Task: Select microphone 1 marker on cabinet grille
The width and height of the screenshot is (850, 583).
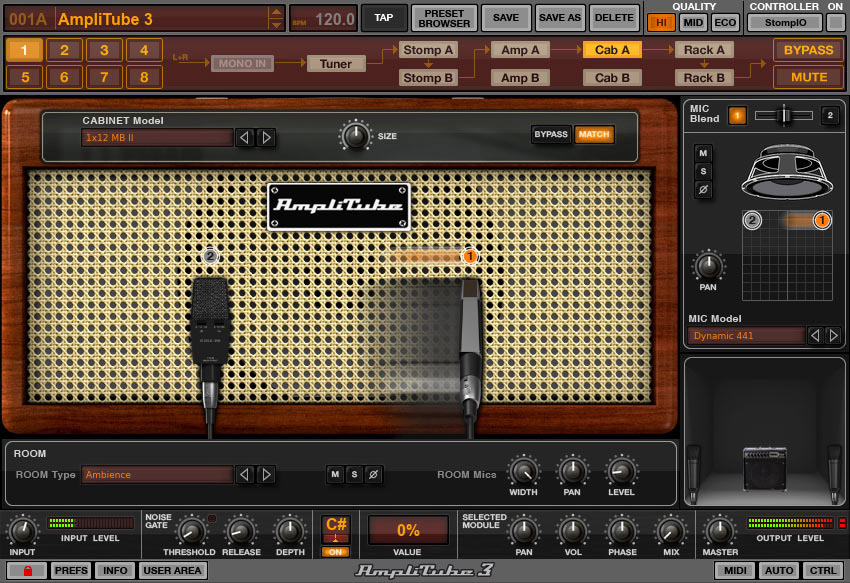Action: tap(470, 256)
